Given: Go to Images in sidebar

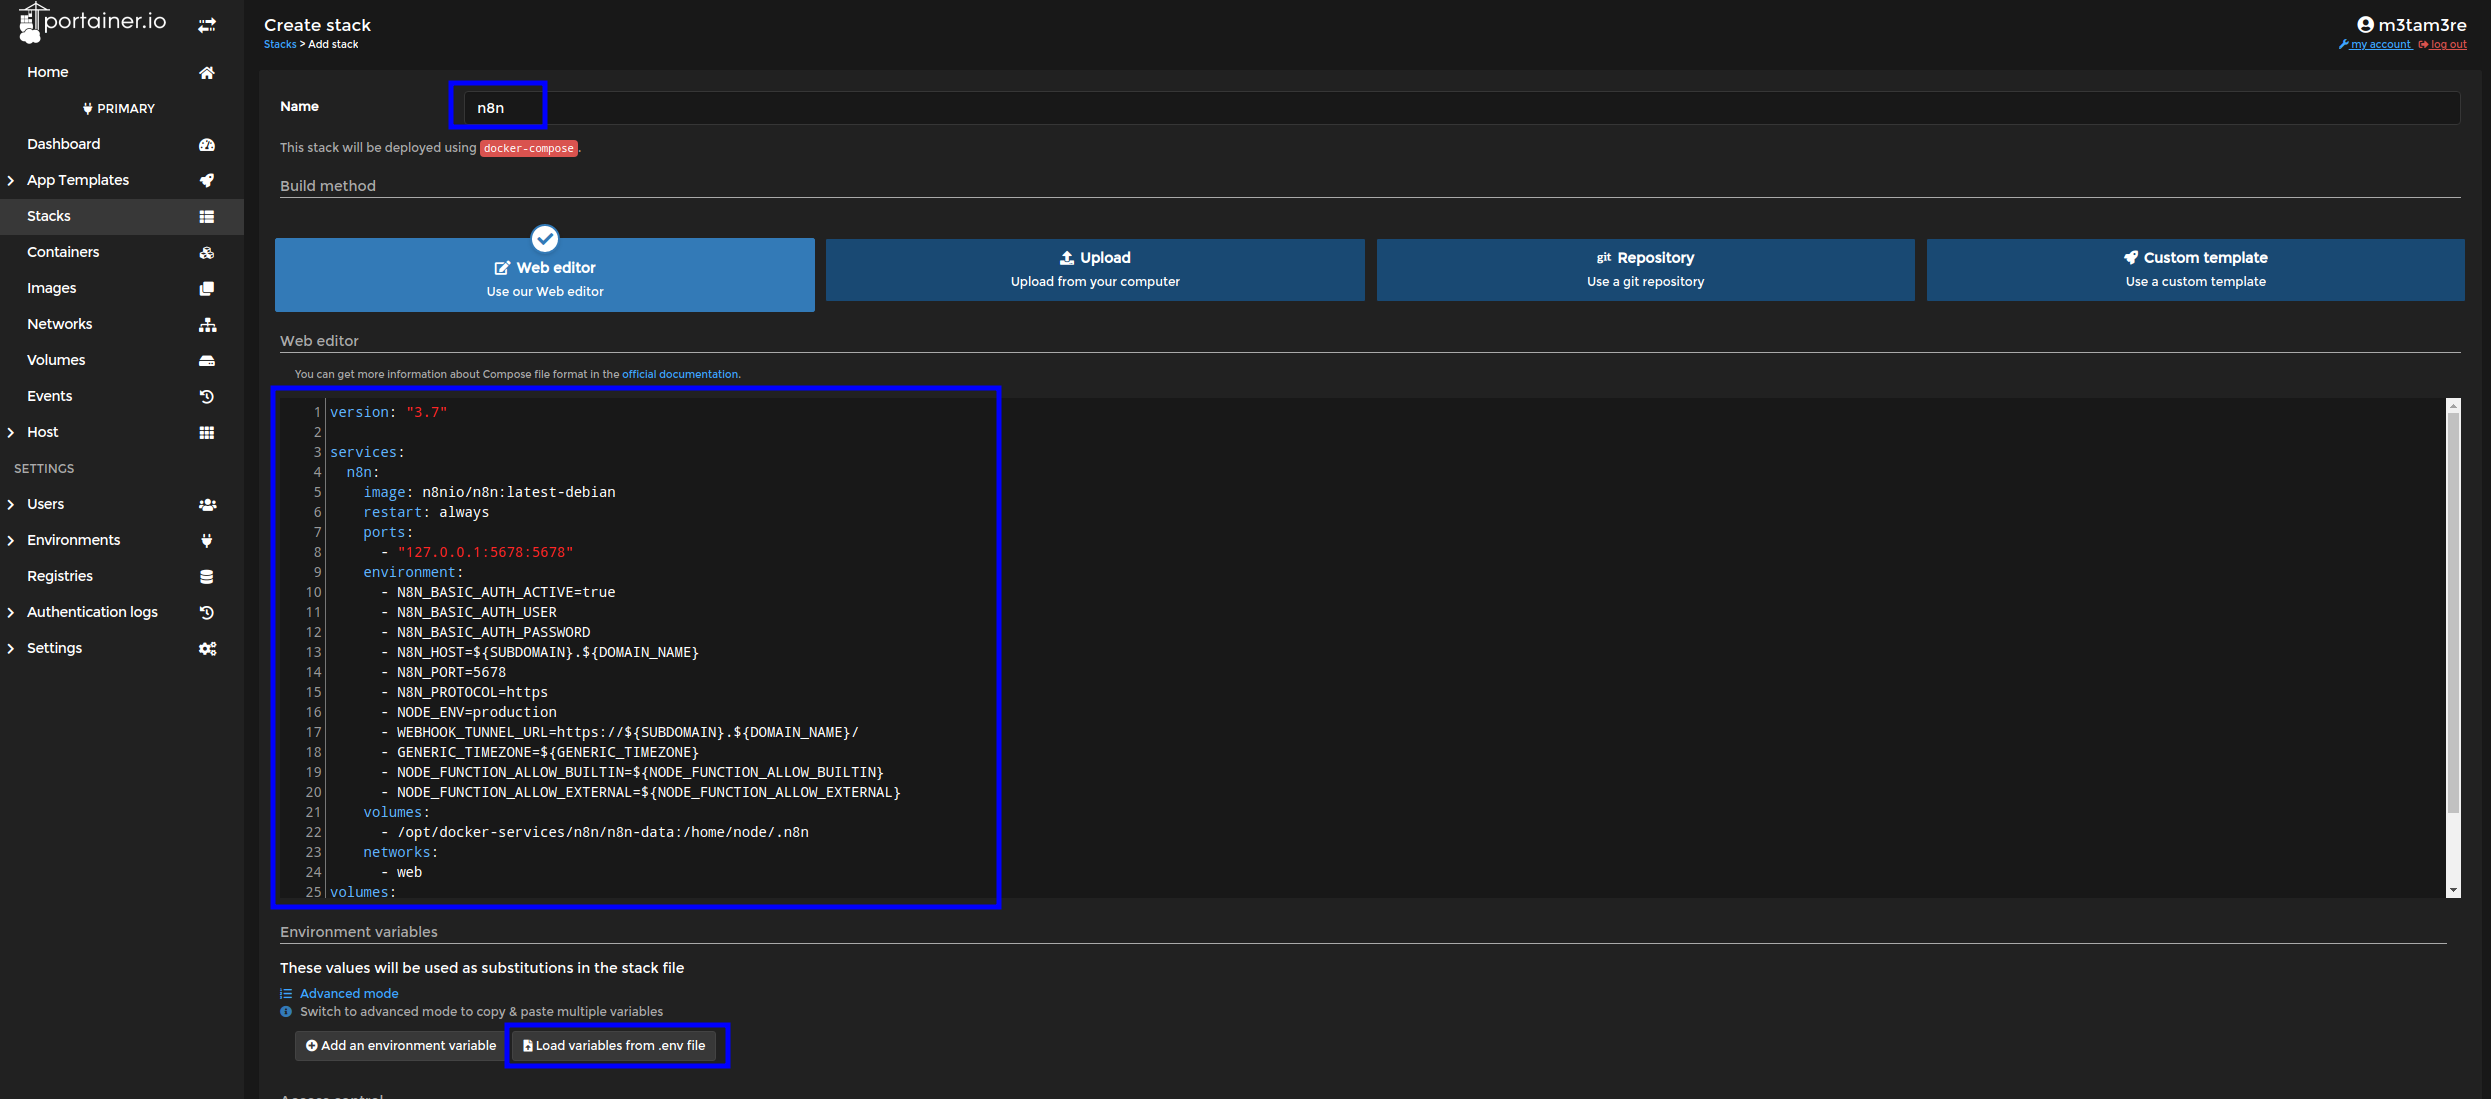Looking at the screenshot, I should coord(122,288).
